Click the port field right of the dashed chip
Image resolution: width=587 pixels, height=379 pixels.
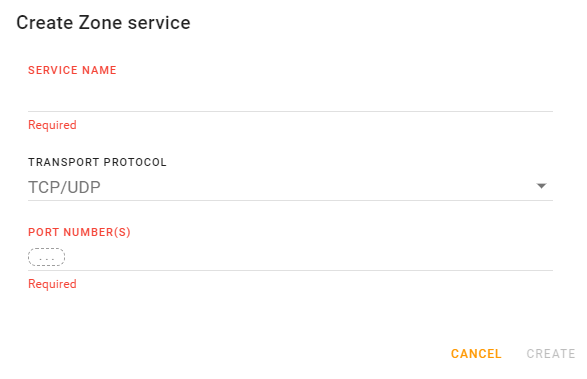[x=309, y=257]
